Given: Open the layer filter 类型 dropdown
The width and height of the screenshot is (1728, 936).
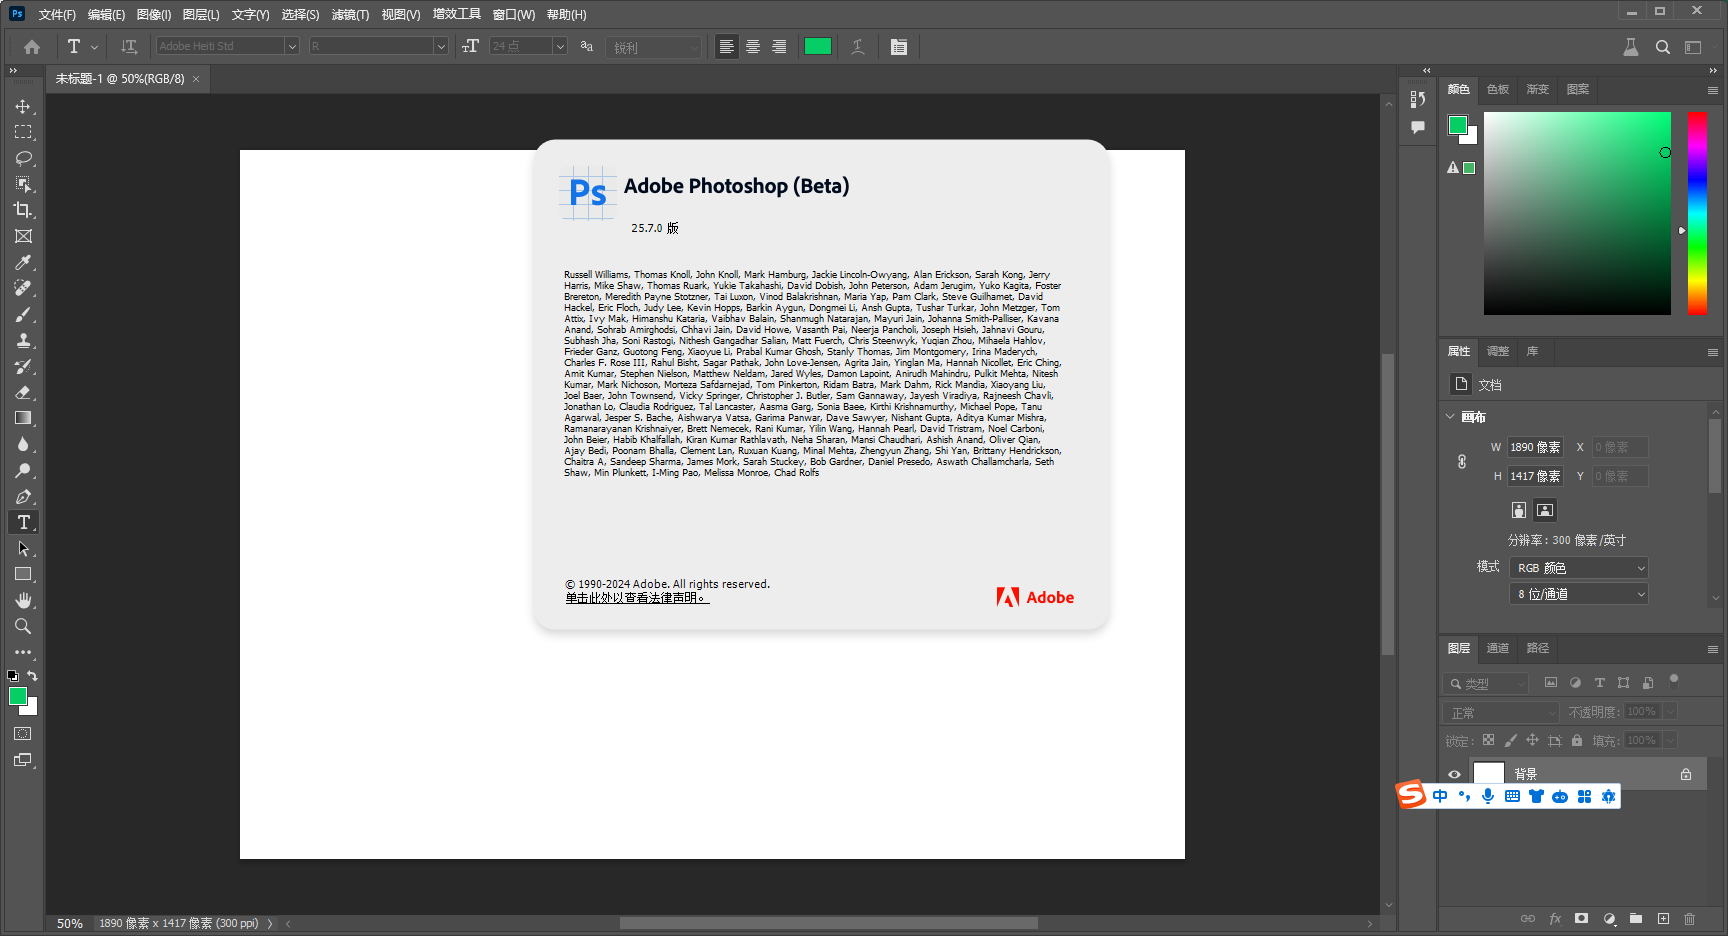Looking at the screenshot, I should 1486,684.
